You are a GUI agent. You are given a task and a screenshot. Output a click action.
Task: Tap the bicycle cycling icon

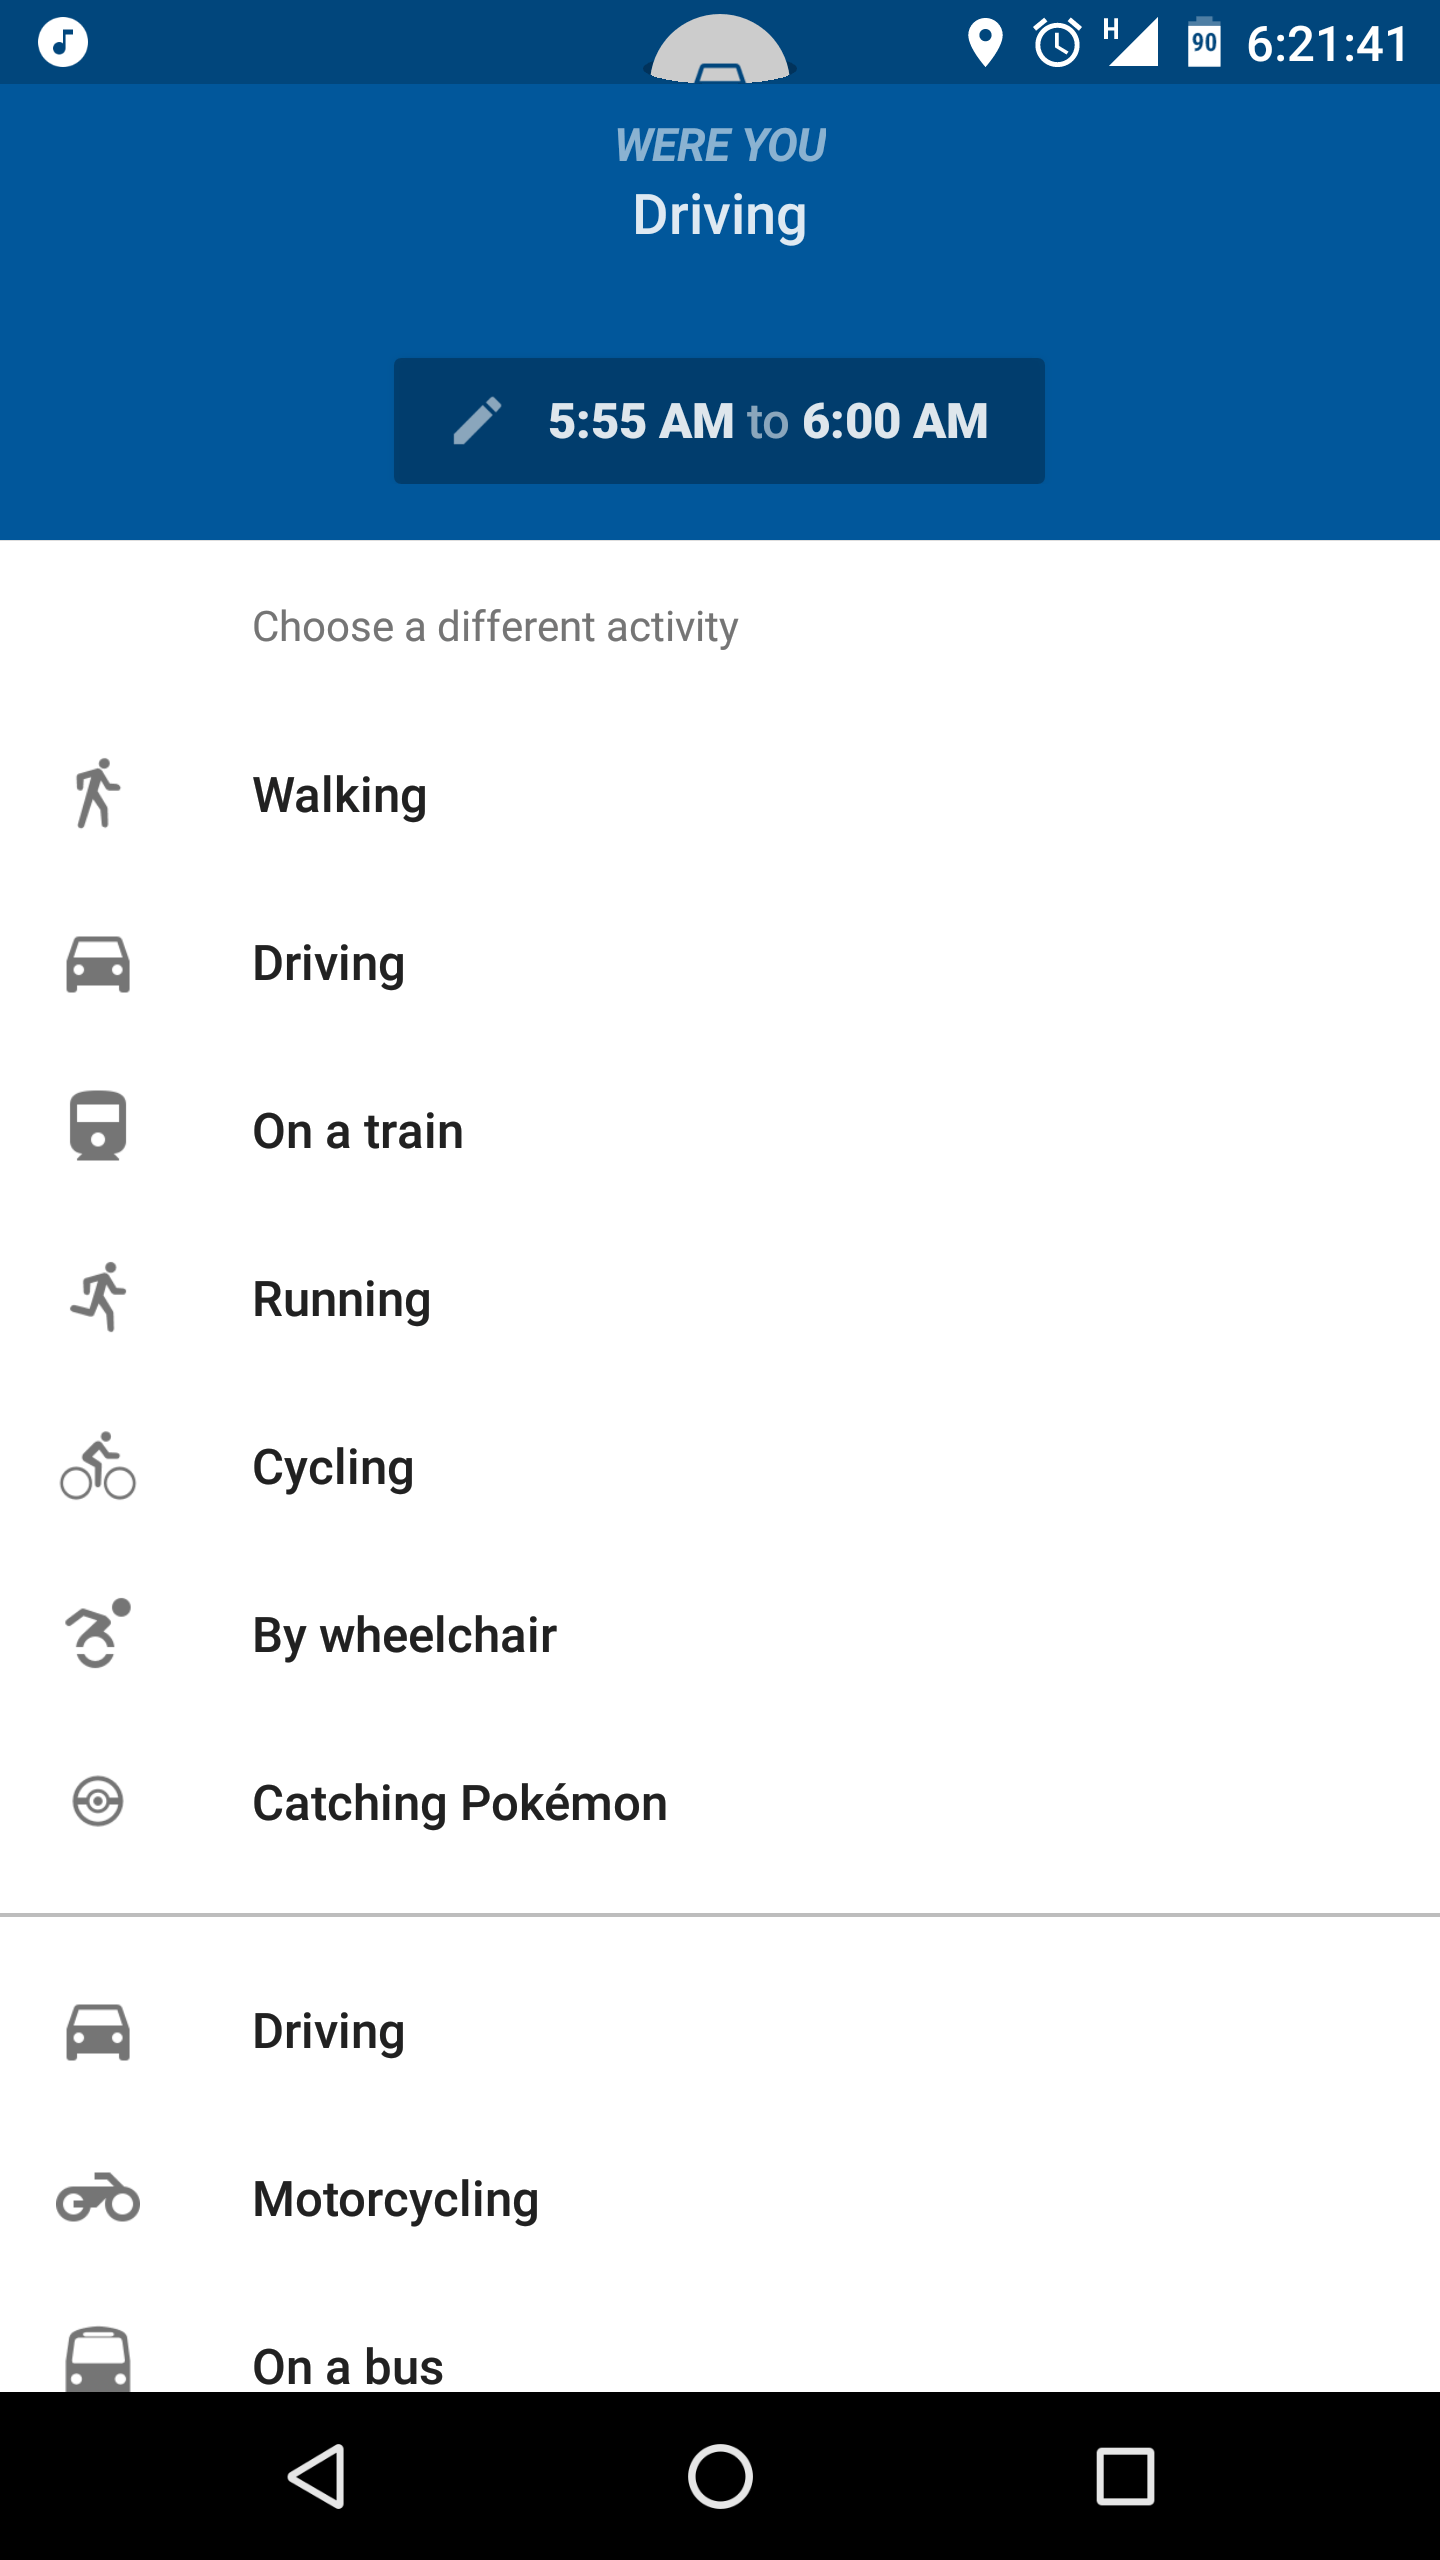click(x=98, y=1467)
